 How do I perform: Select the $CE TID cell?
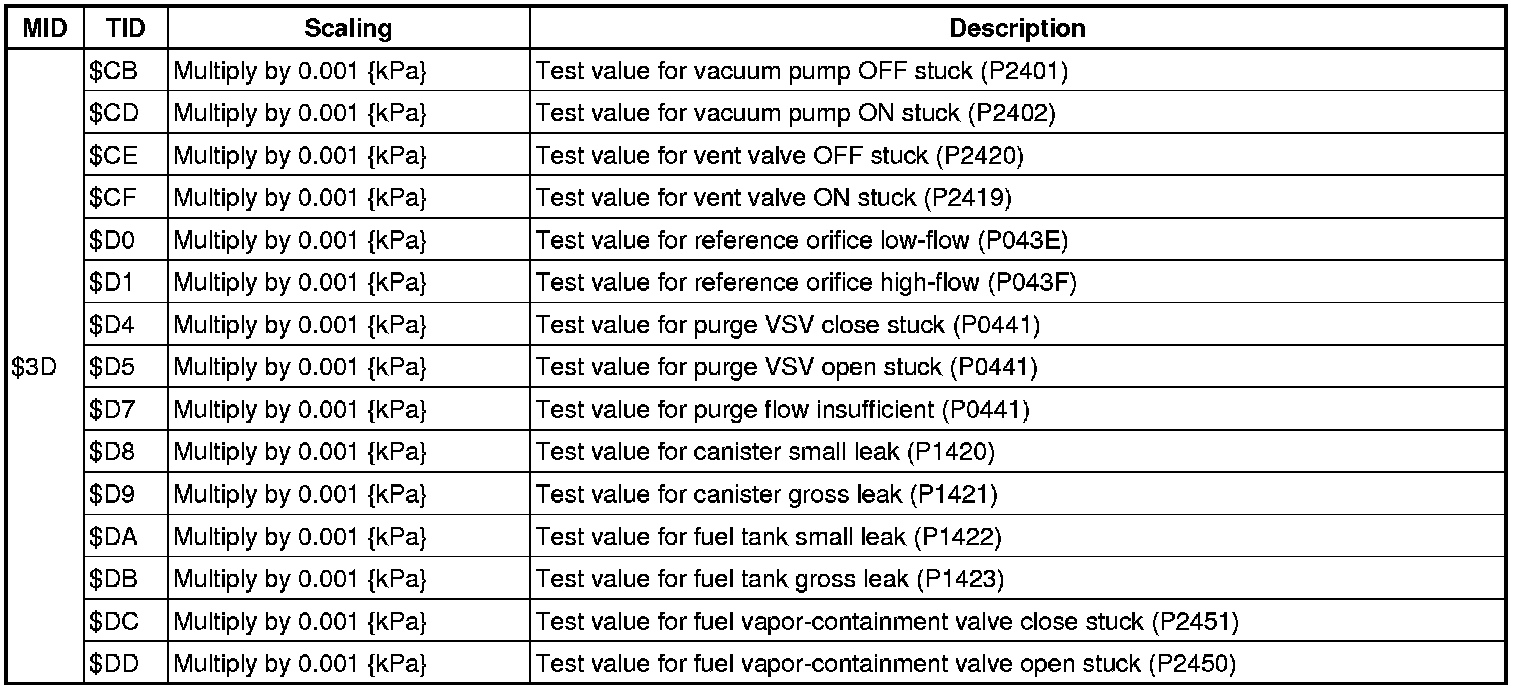(x=112, y=156)
